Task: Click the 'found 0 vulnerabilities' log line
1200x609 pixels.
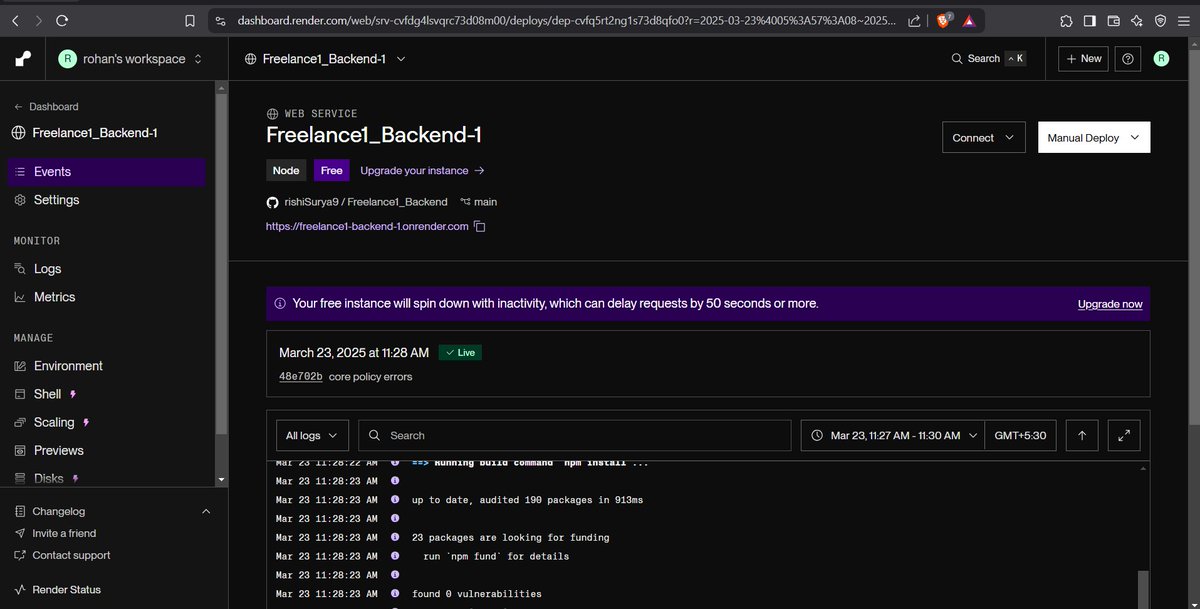Action: pyautogui.click(x=477, y=594)
